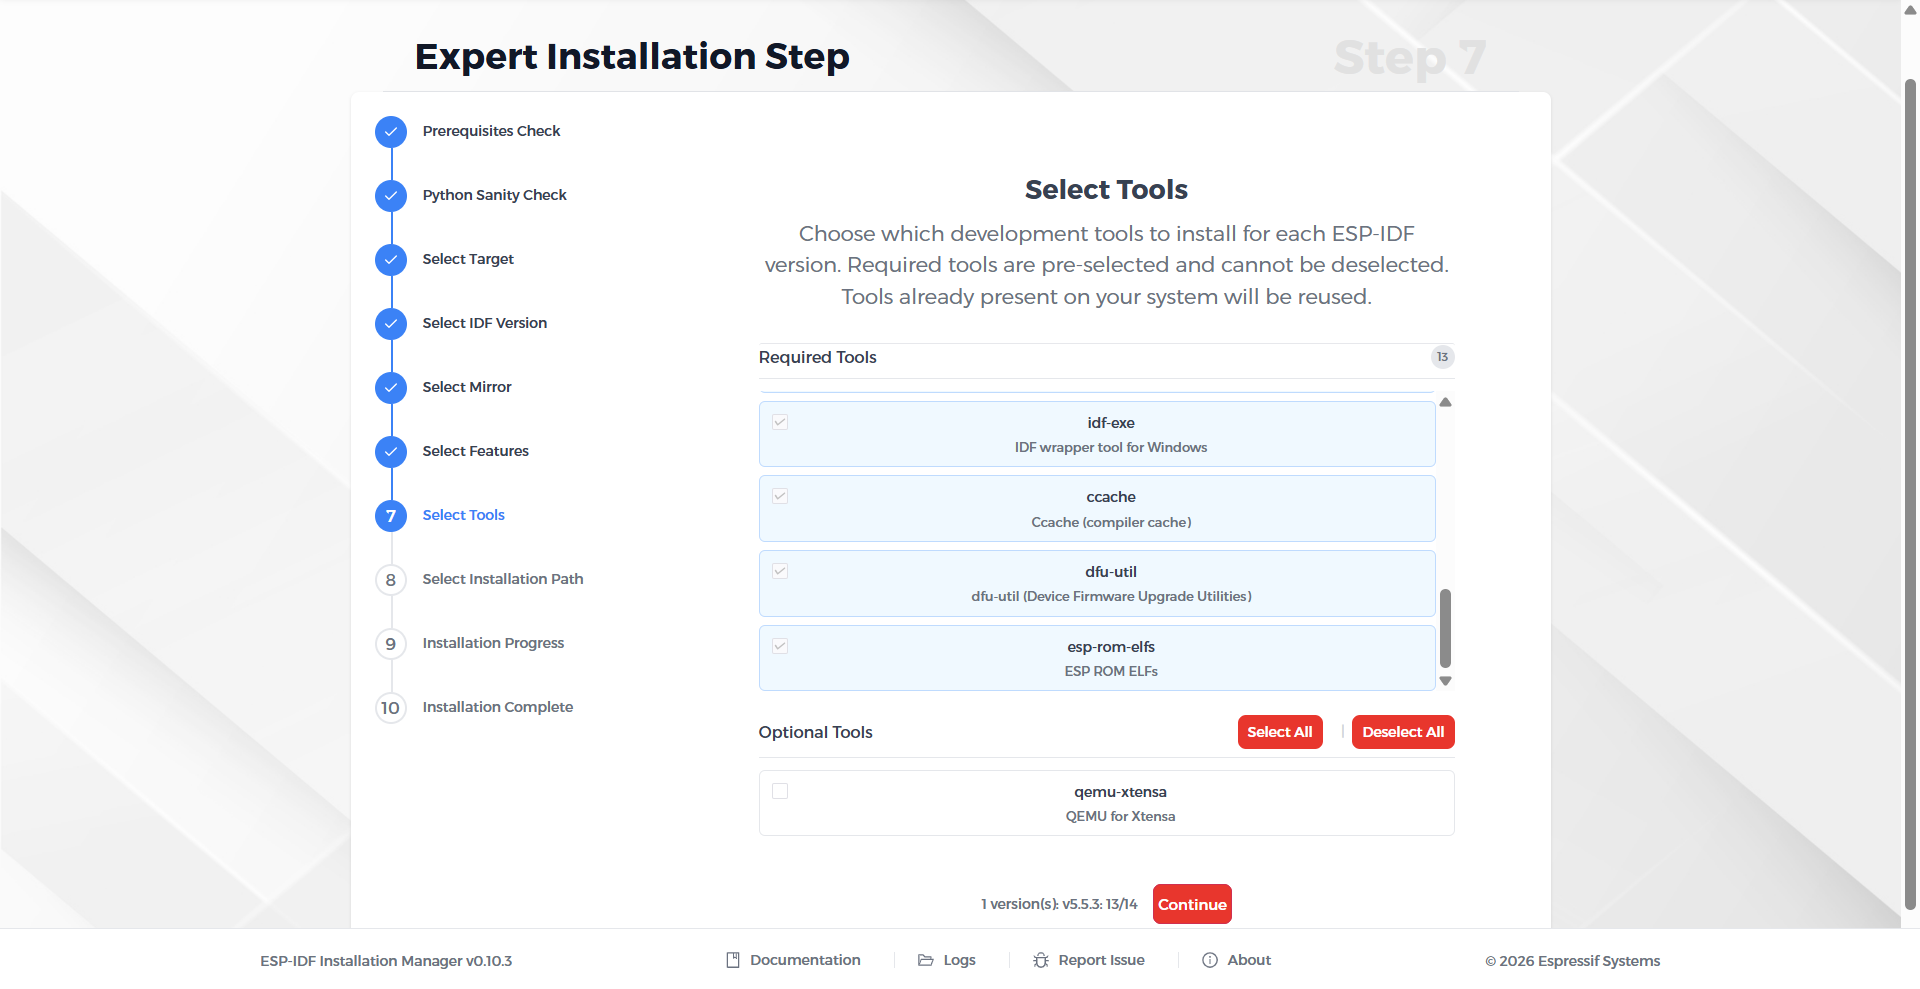This screenshot has height=989, width=1920.
Task: Click the step 10 circle icon
Action: click(391, 707)
